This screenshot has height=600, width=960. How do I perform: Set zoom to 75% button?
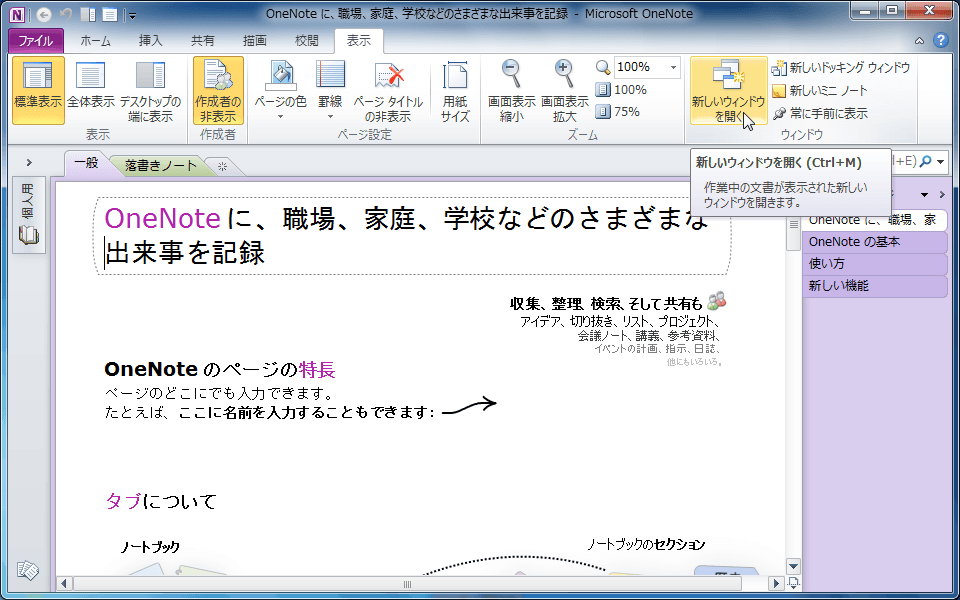[618, 112]
